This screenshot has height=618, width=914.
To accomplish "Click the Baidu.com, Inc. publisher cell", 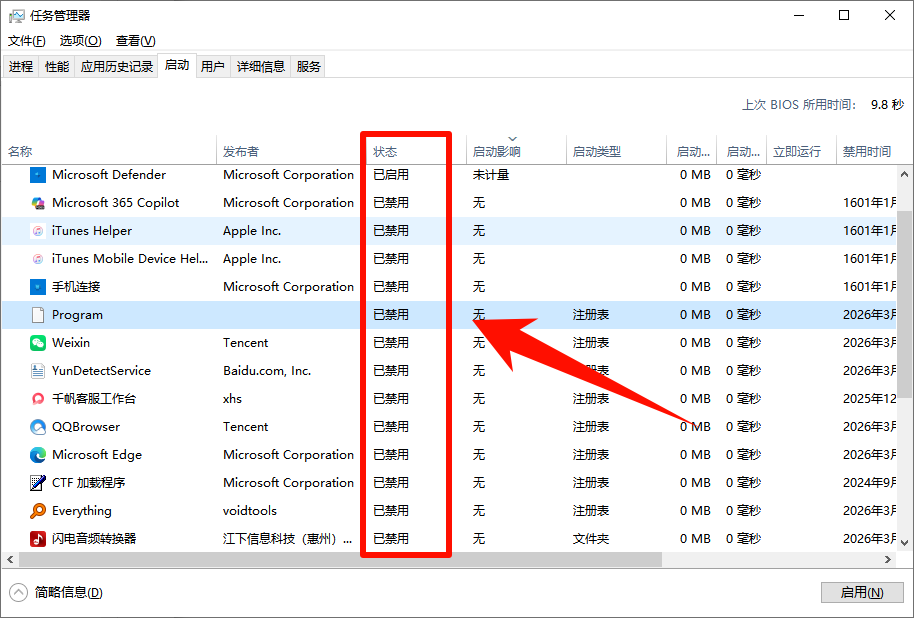I will [267, 371].
